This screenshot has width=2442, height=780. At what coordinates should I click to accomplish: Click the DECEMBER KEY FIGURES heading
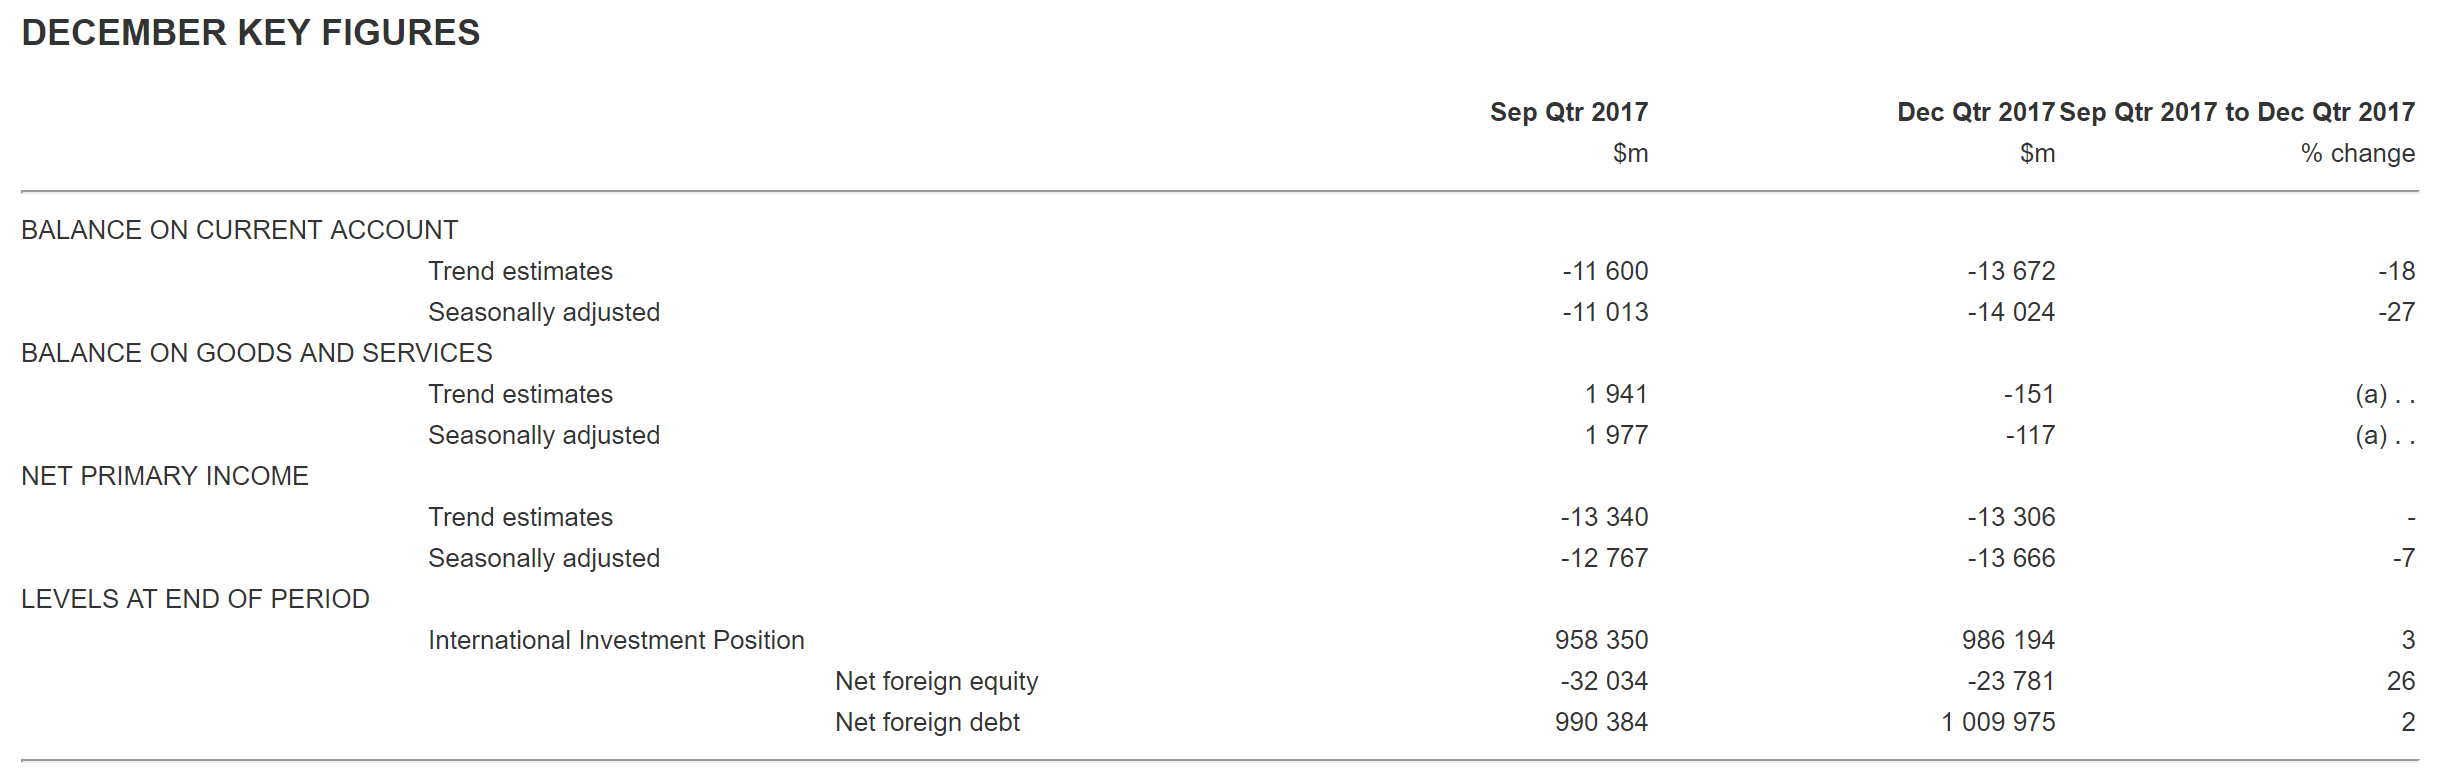pos(251,33)
